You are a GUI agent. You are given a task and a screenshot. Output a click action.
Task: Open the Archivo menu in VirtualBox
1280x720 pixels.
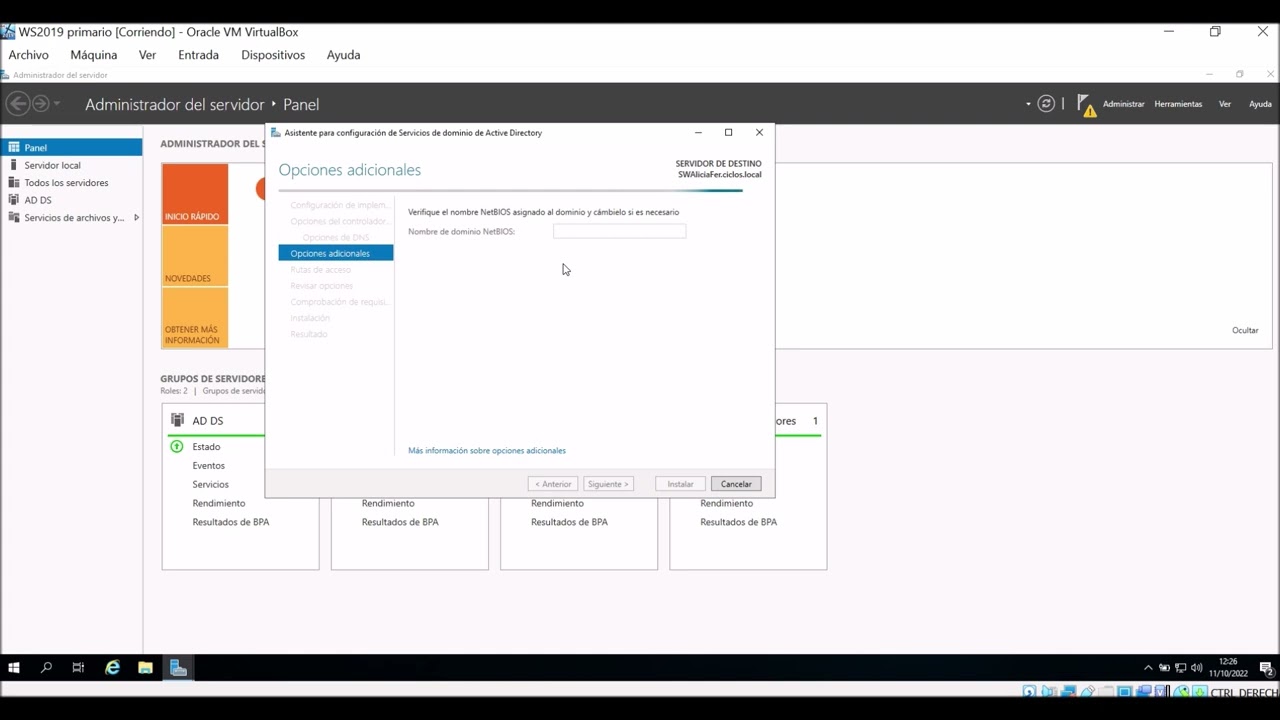pyautogui.click(x=28, y=55)
